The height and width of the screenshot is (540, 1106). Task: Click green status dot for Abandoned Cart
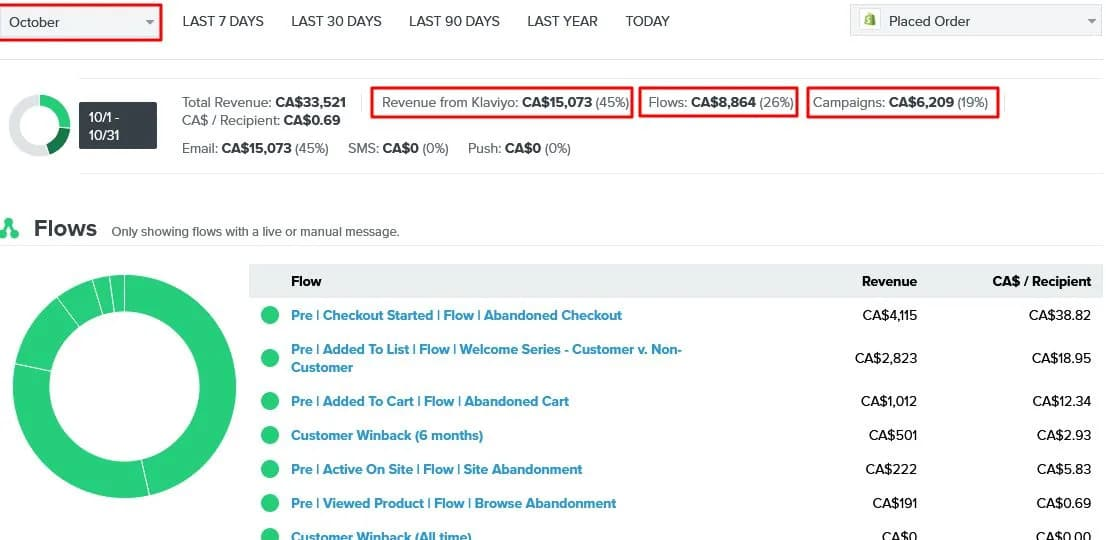(x=270, y=401)
